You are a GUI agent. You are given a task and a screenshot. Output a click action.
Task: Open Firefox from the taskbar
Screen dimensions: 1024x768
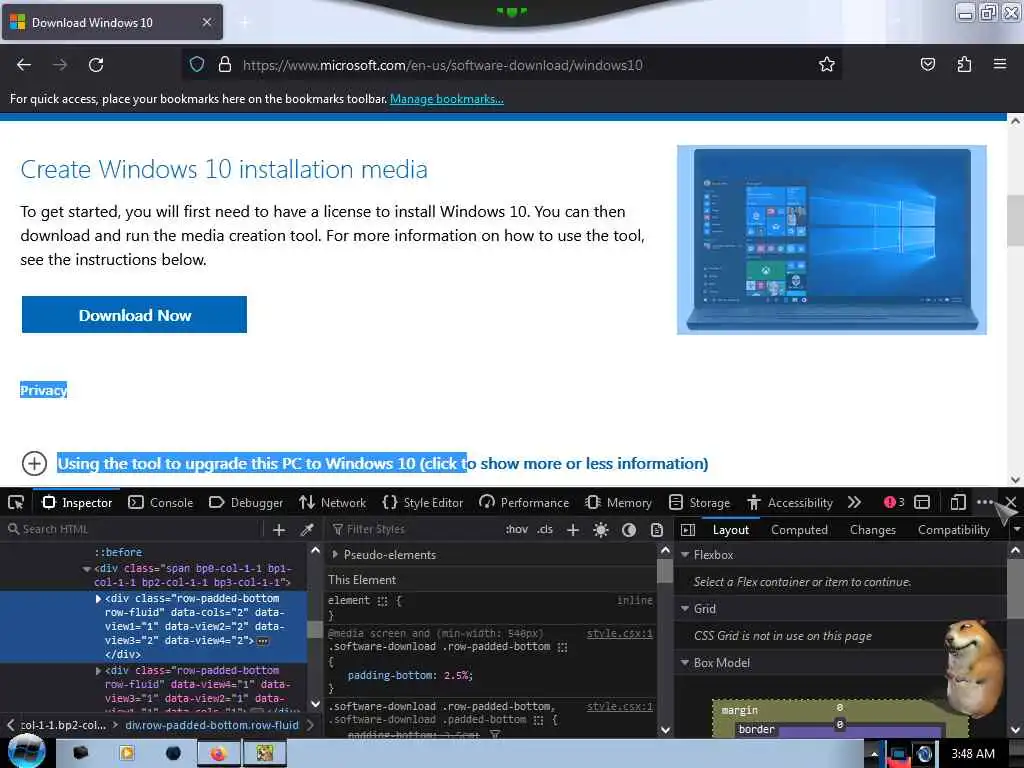218,754
